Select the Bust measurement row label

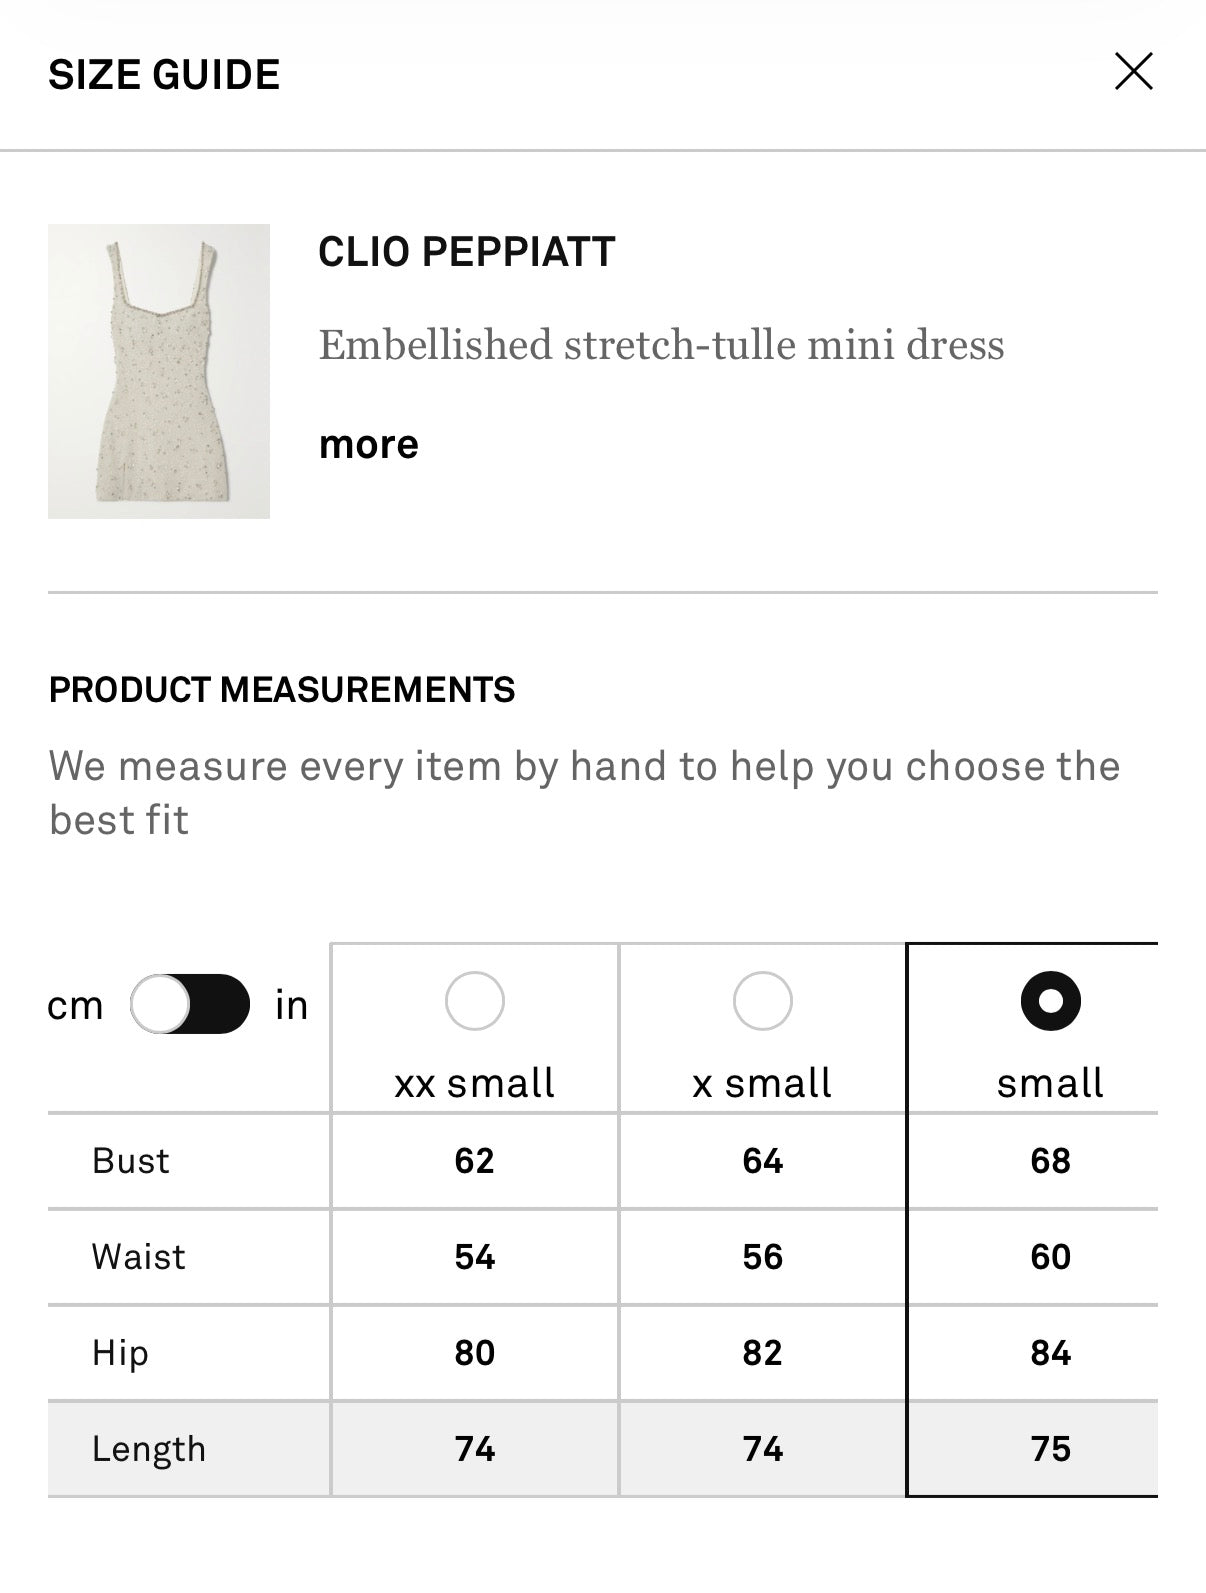click(x=131, y=1160)
